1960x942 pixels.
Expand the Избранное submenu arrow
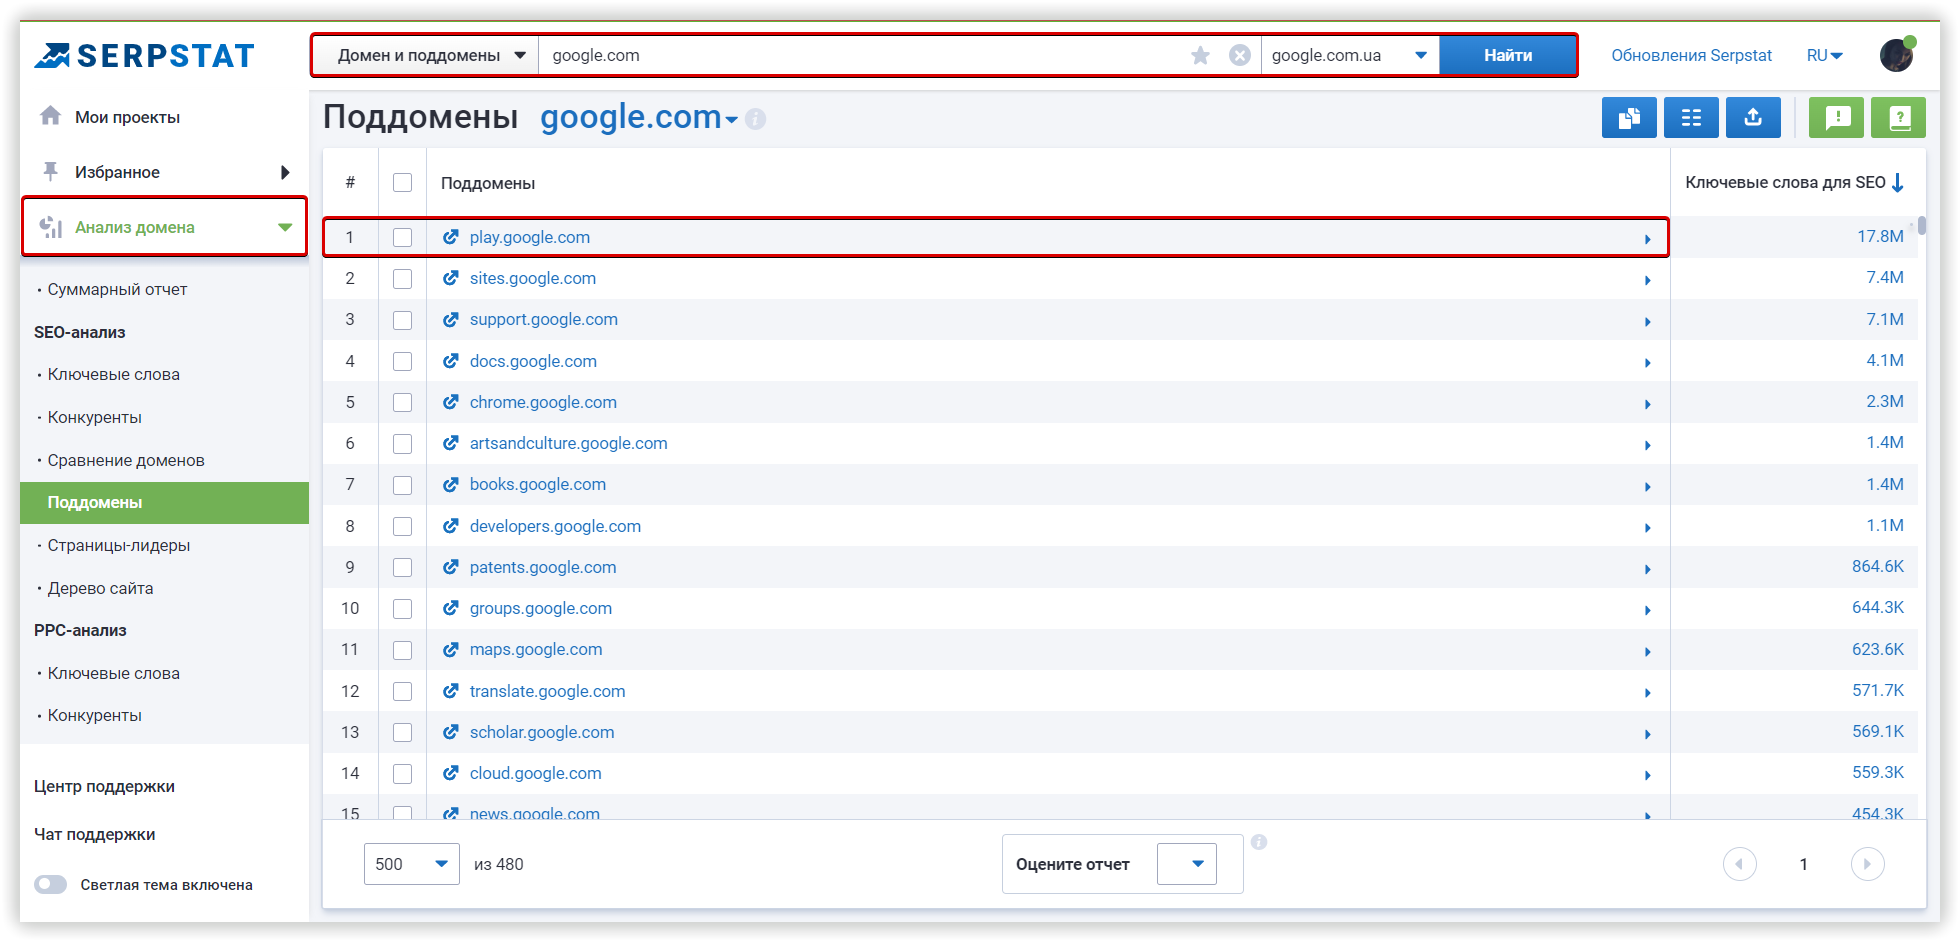tap(285, 172)
